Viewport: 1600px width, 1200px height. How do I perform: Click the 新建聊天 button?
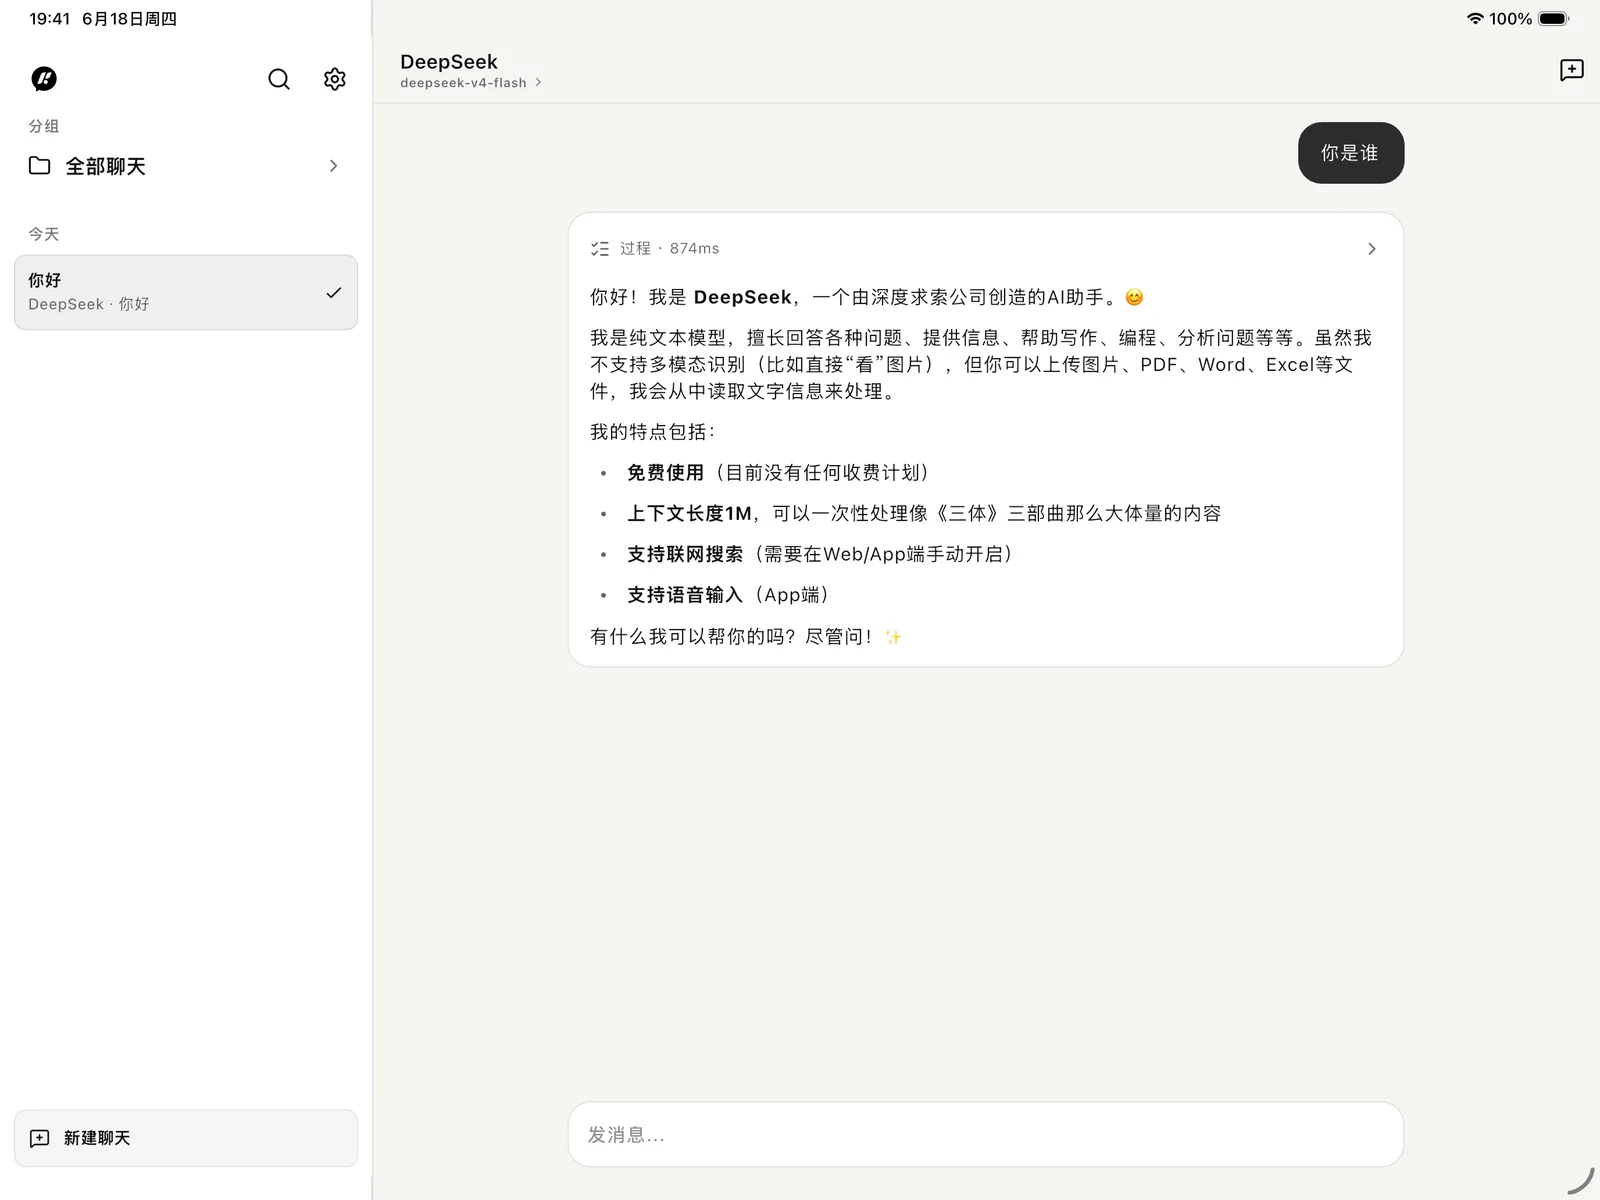(x=186, y=1138)
